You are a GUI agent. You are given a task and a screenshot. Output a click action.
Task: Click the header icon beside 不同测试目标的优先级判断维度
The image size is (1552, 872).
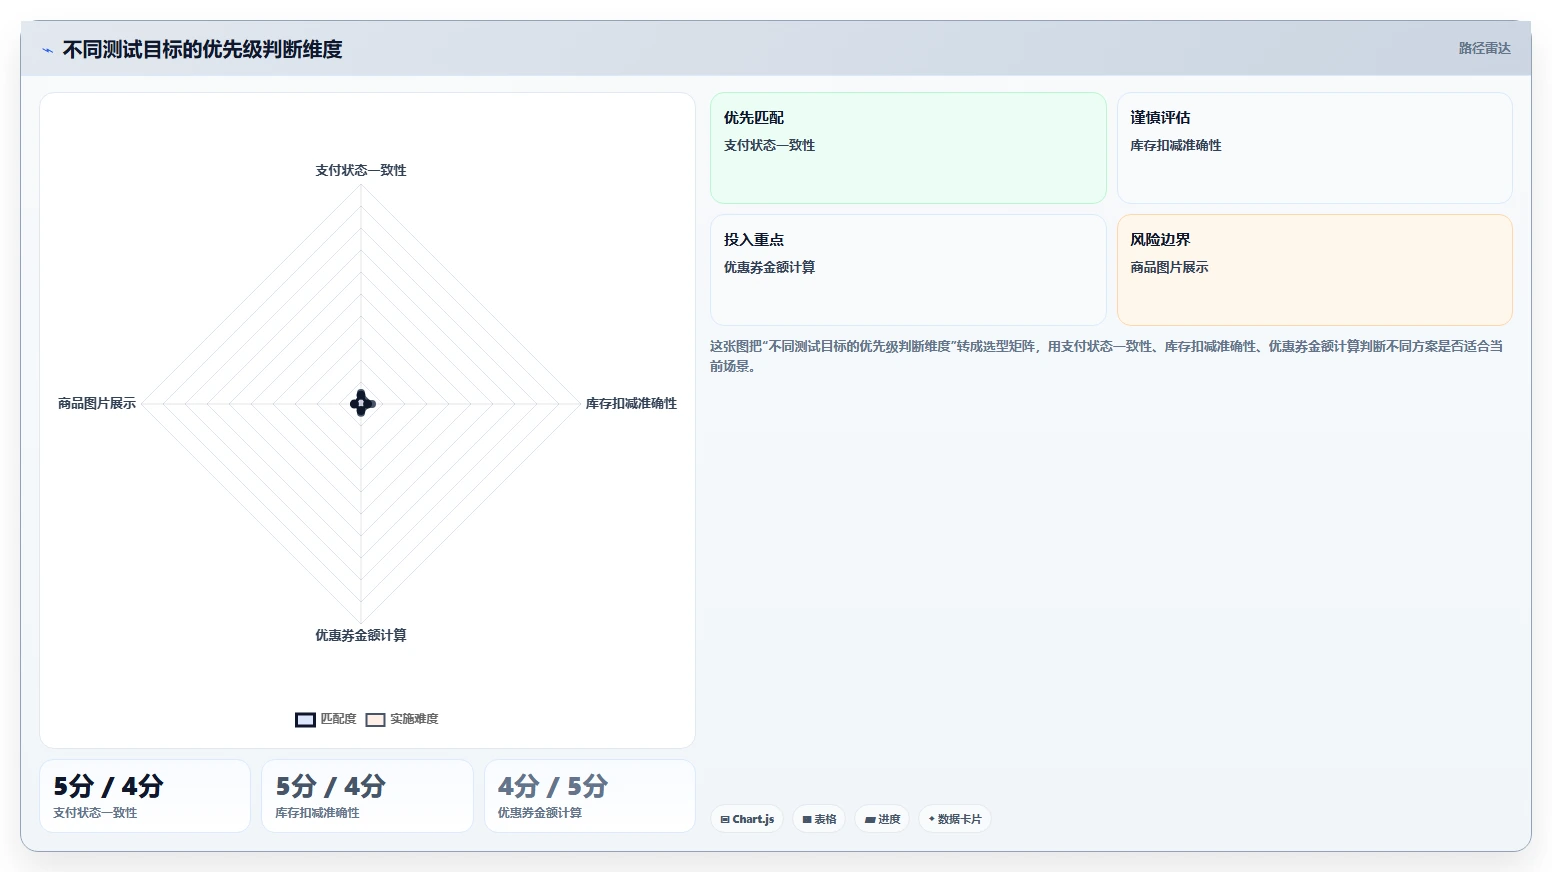point(47,50)
